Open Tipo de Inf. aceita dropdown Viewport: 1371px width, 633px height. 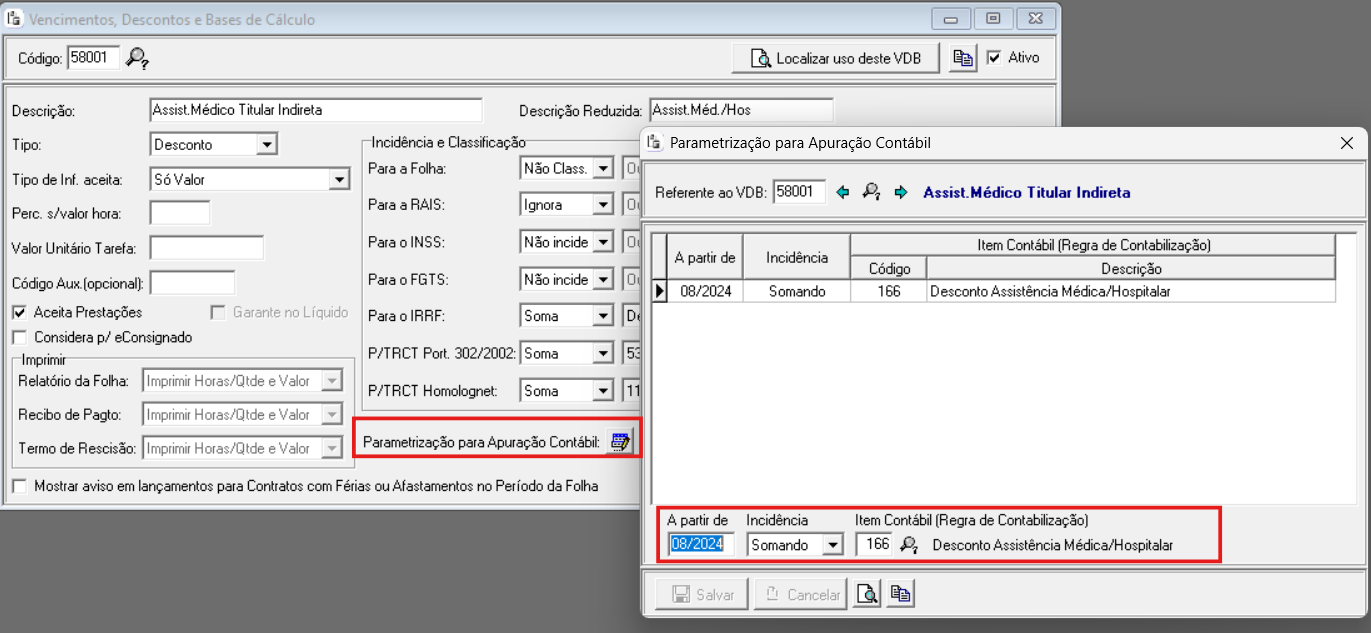pos(339,180)
